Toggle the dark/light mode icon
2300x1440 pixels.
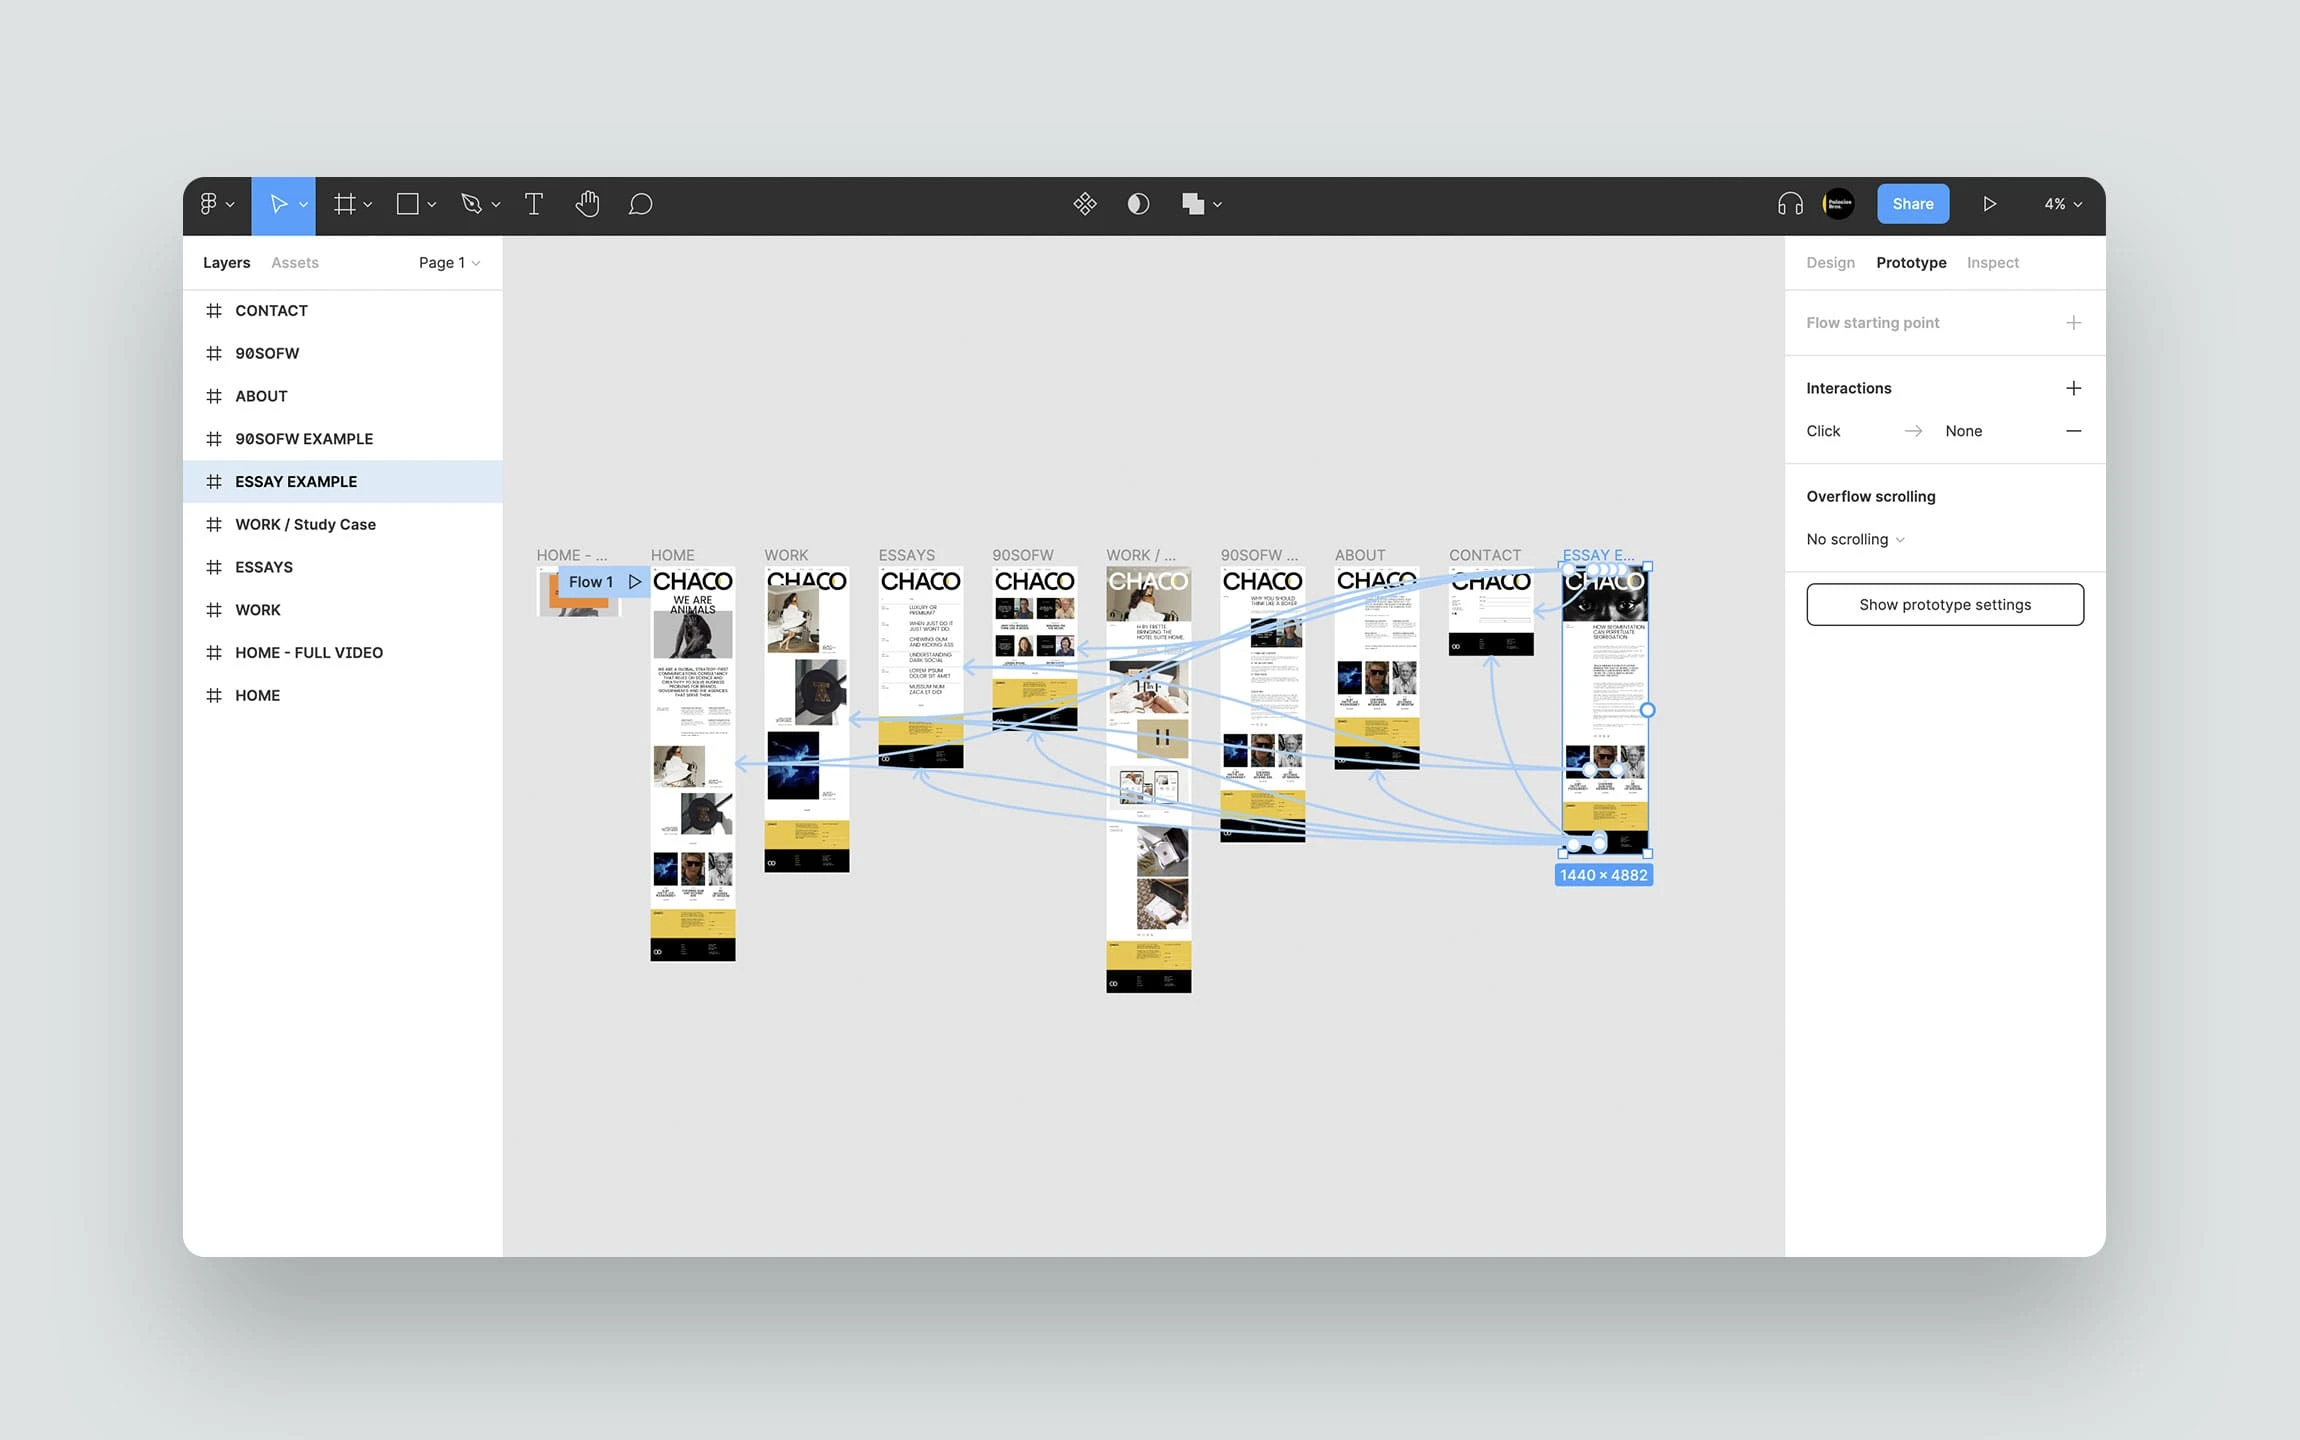[1139, 204]
